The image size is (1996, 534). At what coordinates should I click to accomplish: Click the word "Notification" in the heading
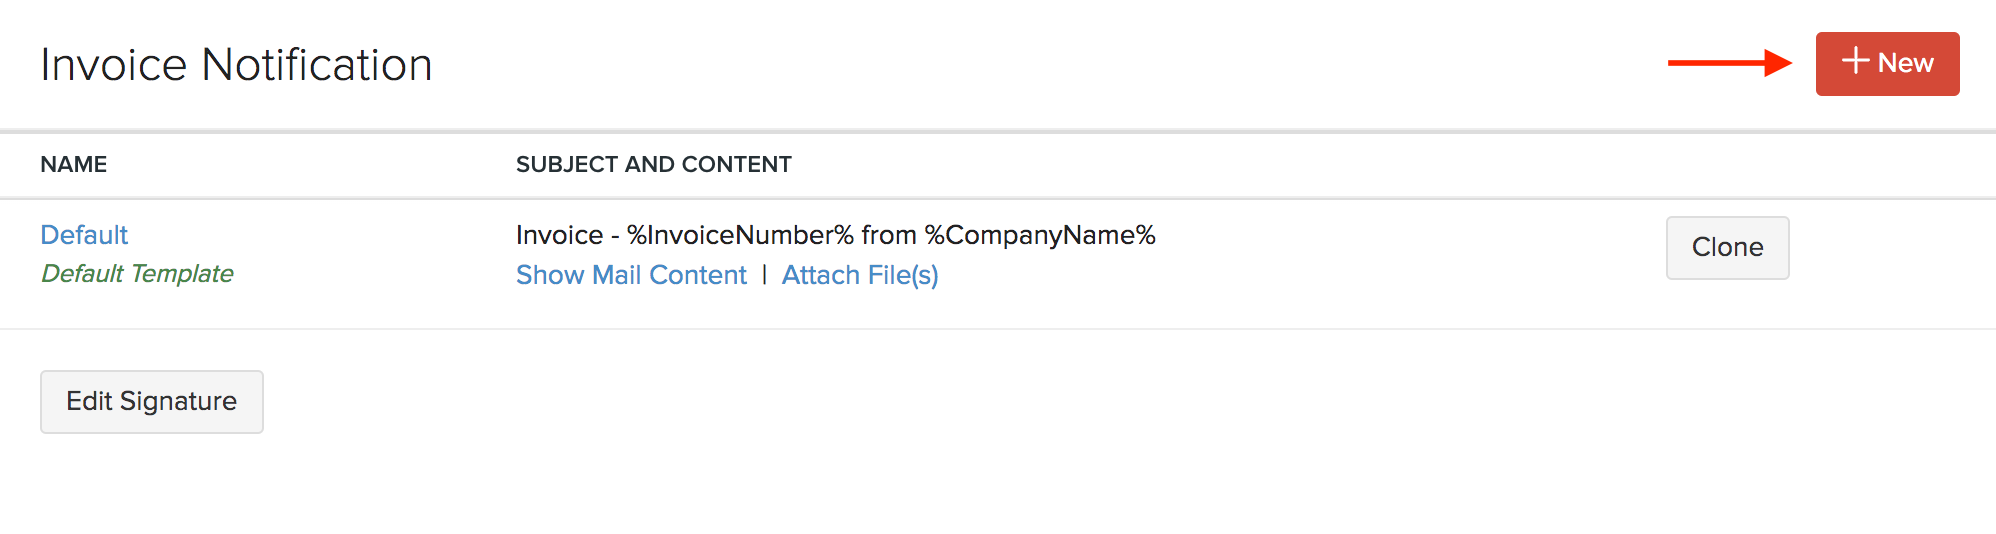[317, 65]
